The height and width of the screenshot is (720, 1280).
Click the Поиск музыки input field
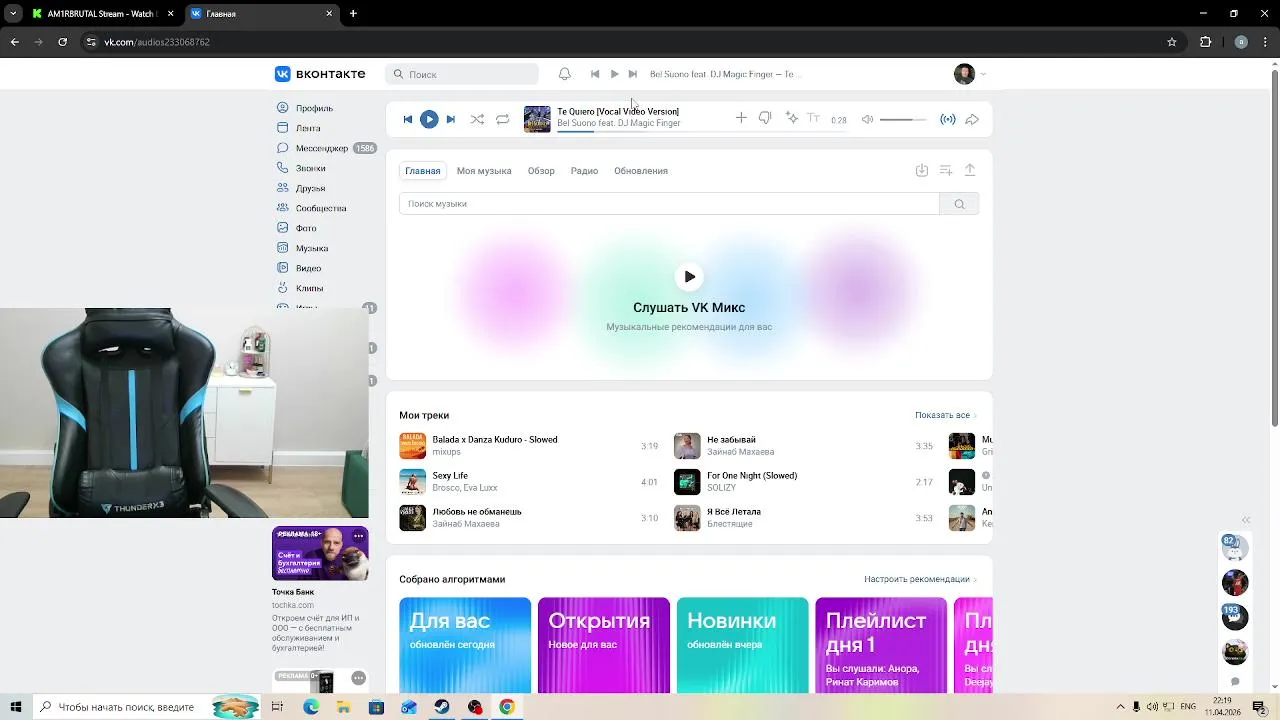[669, 204]
